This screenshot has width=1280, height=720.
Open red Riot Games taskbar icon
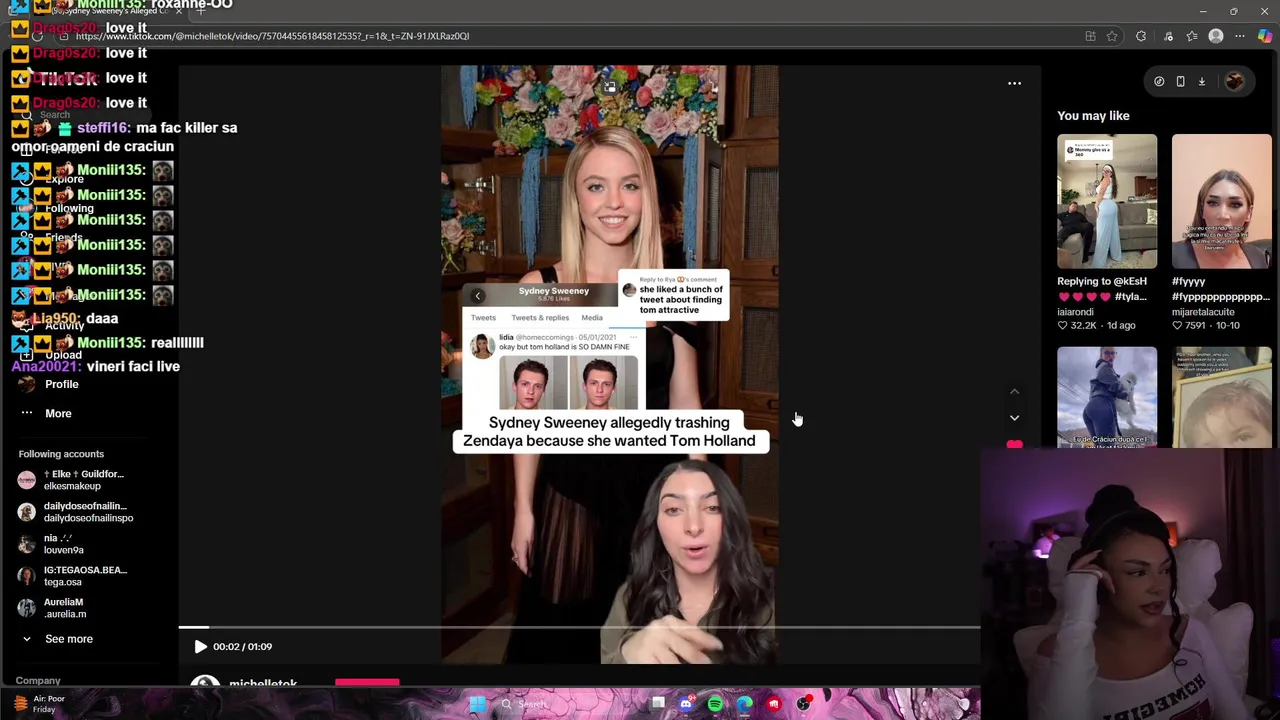point(774,704)
